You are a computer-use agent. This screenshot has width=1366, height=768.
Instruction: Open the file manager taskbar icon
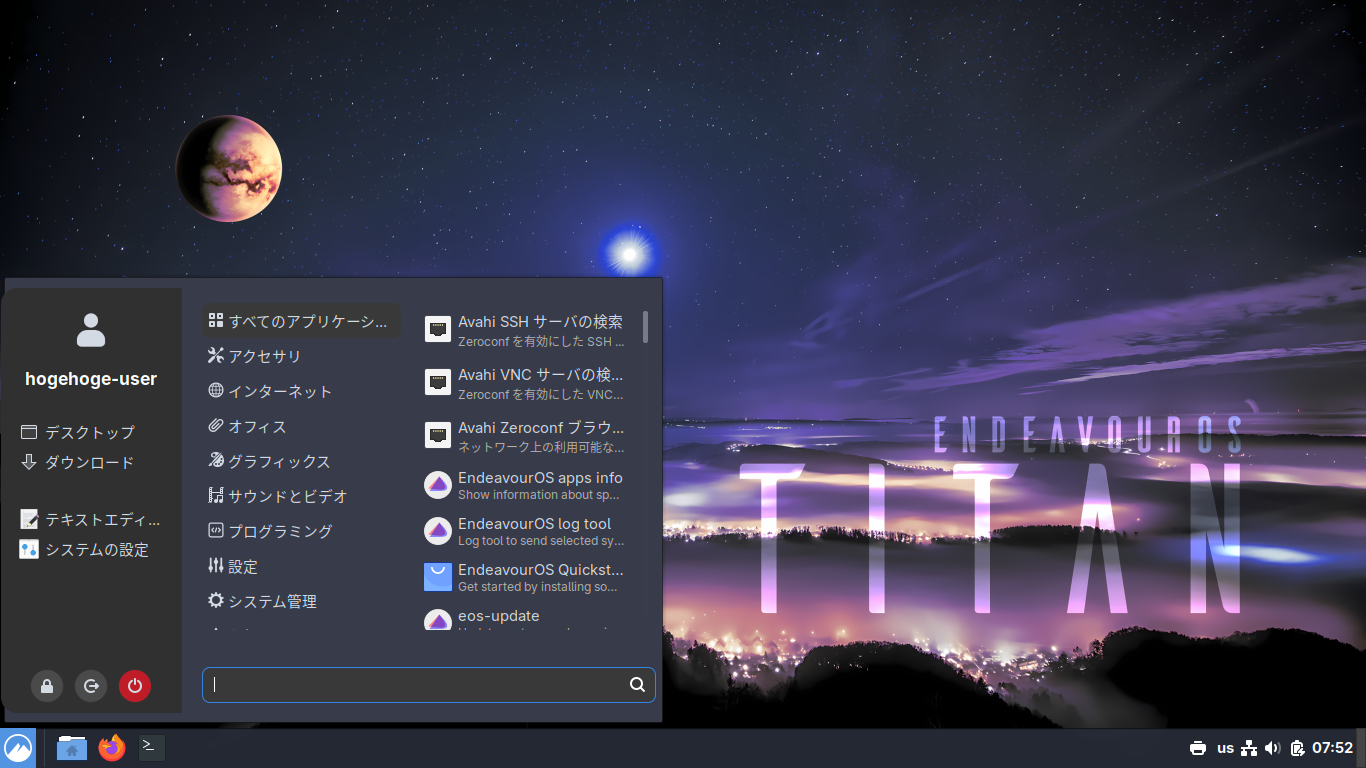(x=72, y=747)
